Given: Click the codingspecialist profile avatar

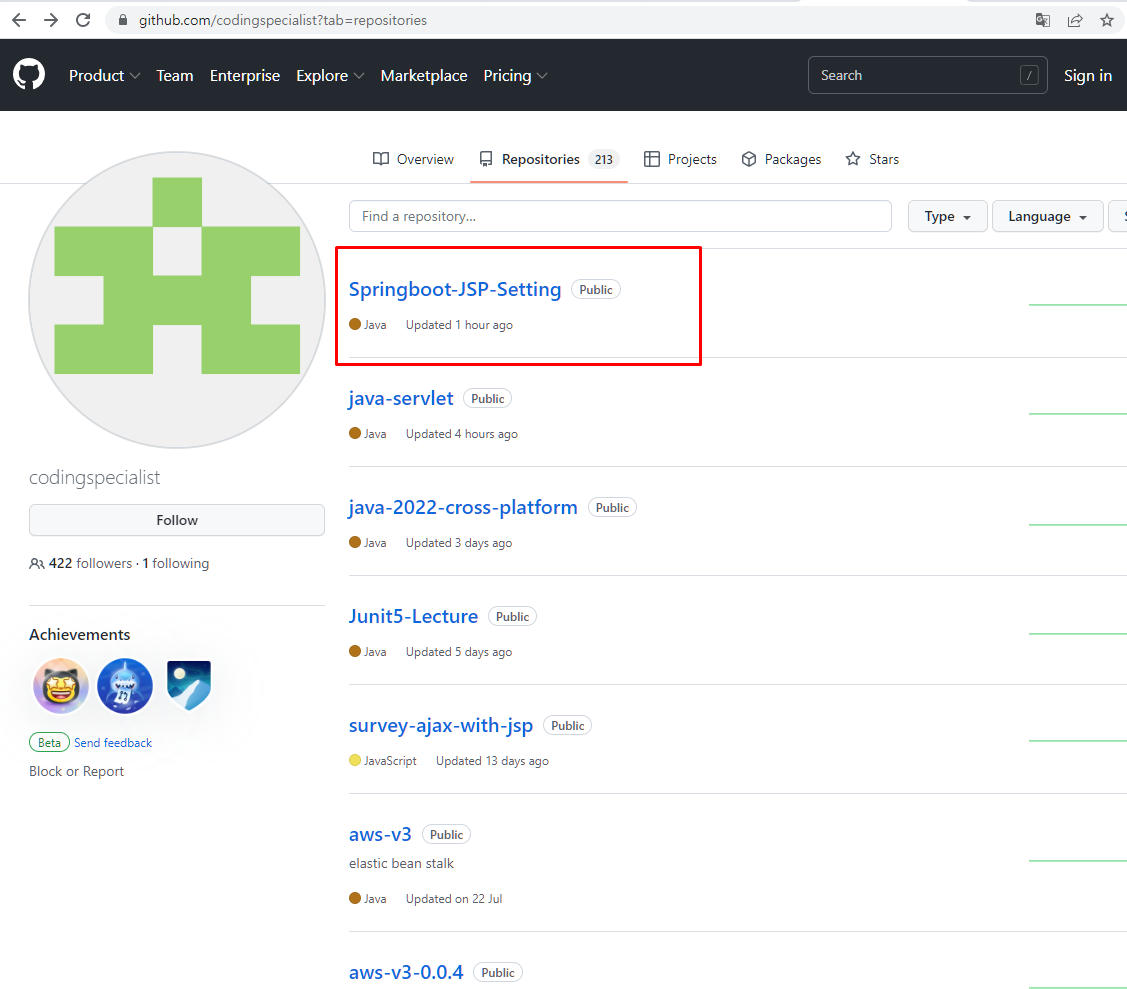Looking at the screenshot, I should (177, 300).
